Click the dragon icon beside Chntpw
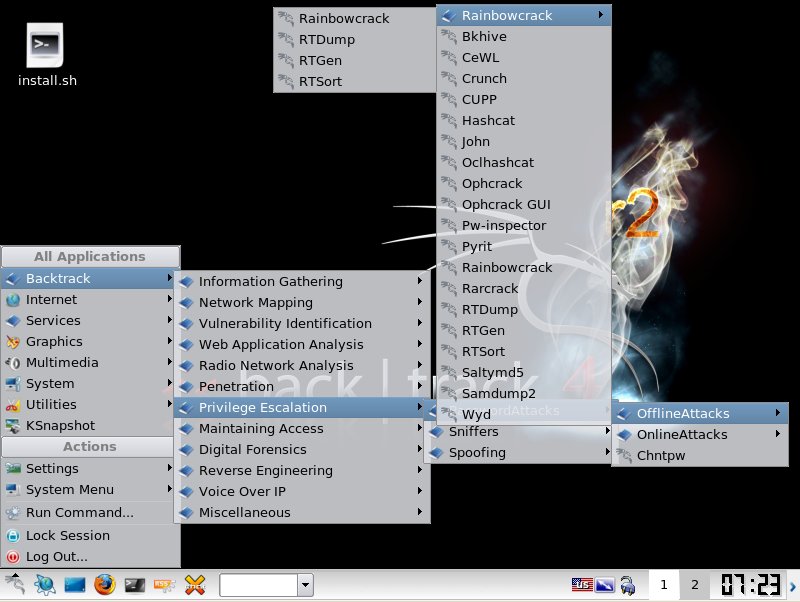Screen dimensions: 800x602 (624, 456)
